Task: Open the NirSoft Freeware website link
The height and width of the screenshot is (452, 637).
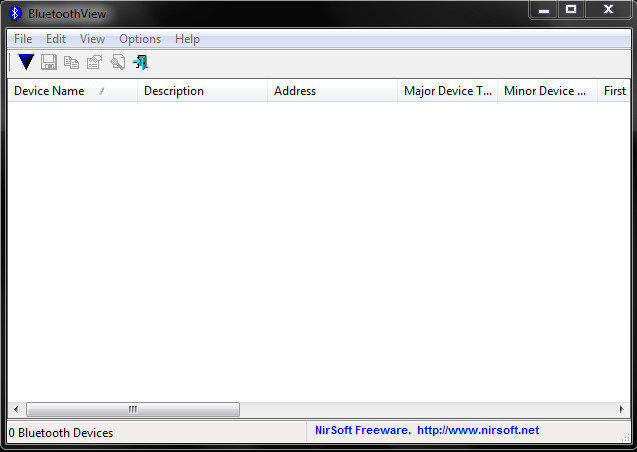Action: pos(427,430)
